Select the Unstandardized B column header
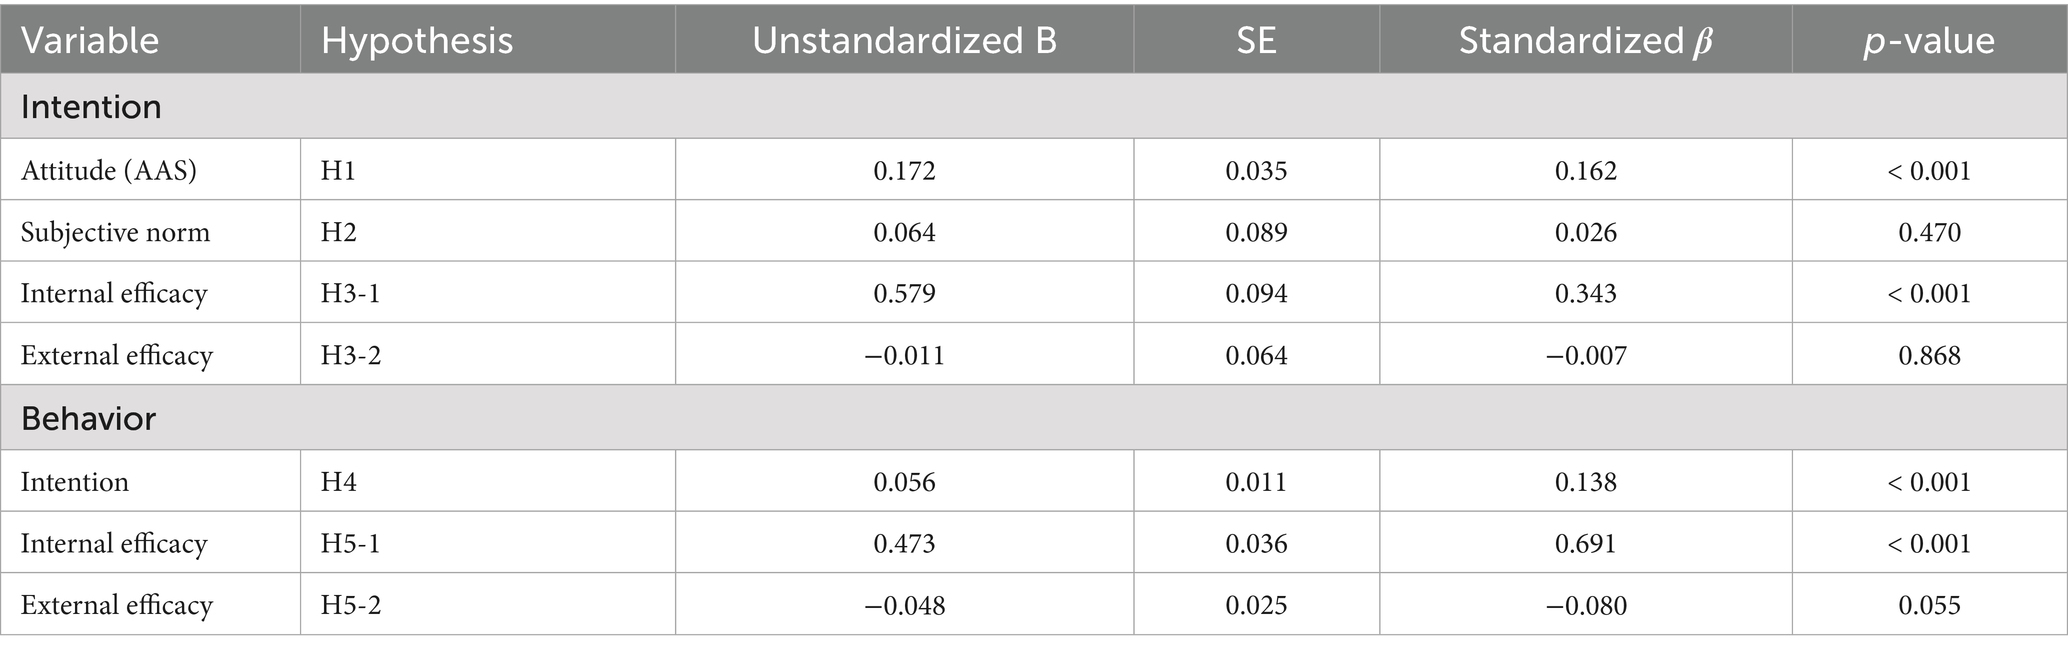2068x653 pixels. point(904,41)
